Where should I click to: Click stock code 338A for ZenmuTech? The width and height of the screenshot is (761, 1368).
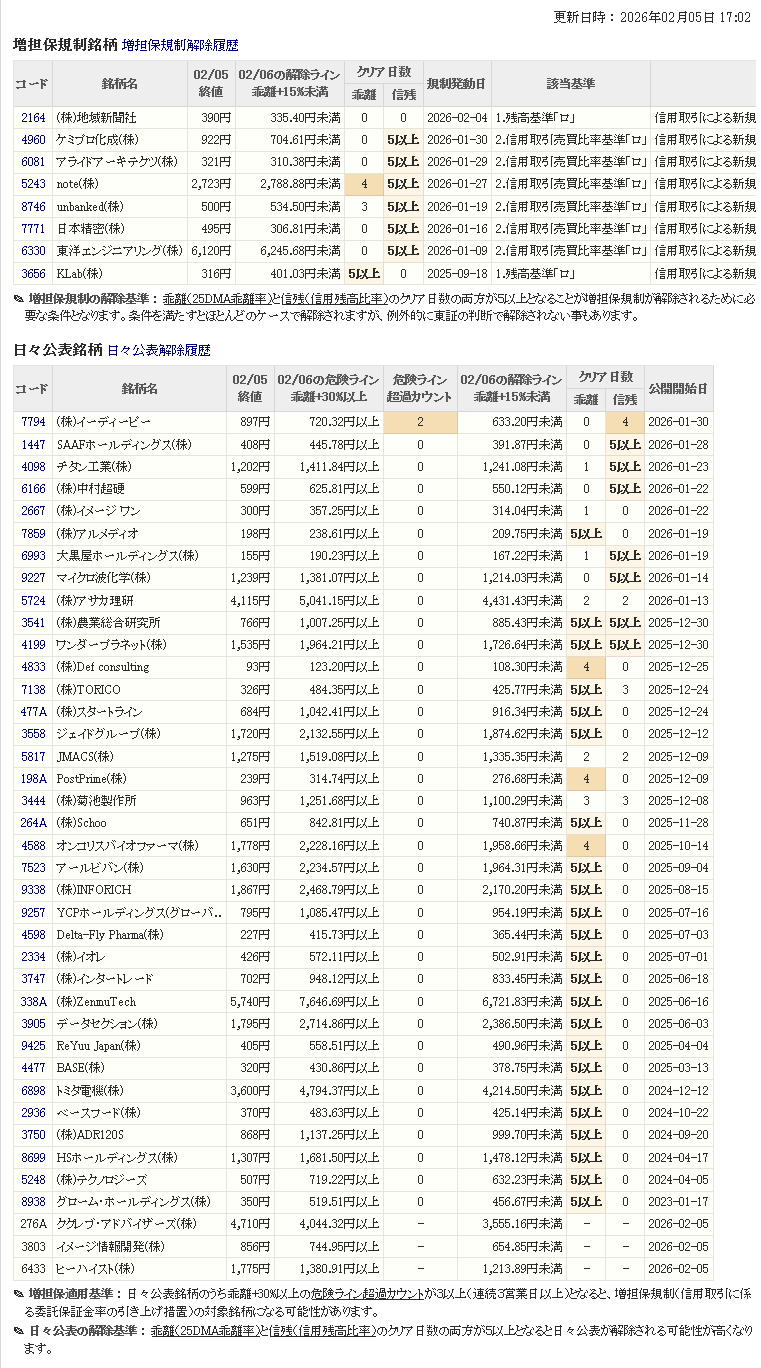coord(33,1001)
